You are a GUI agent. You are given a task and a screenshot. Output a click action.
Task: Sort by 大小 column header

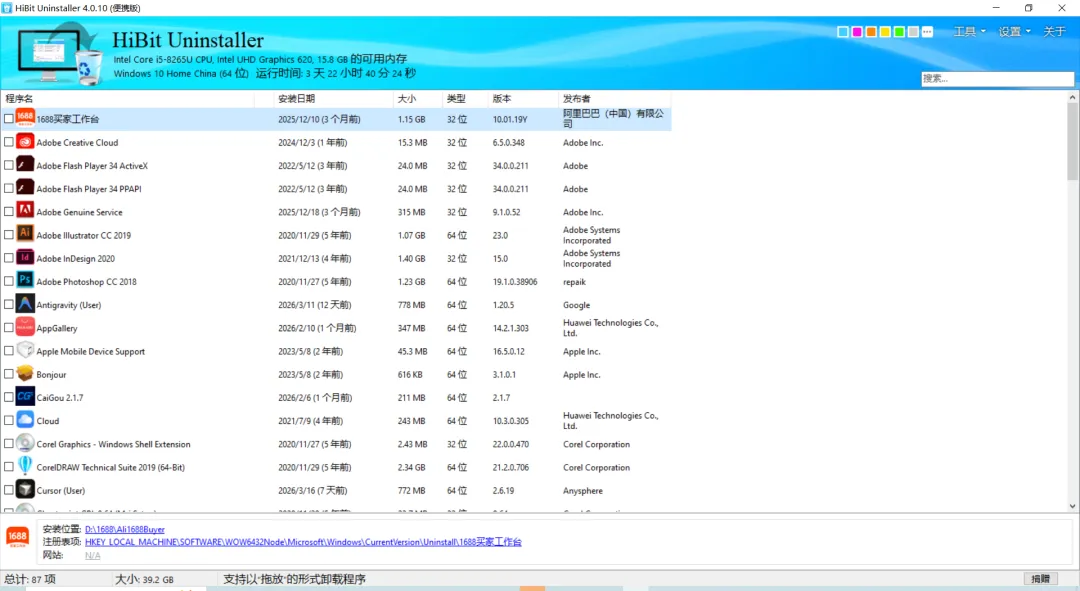coord(418,98)
